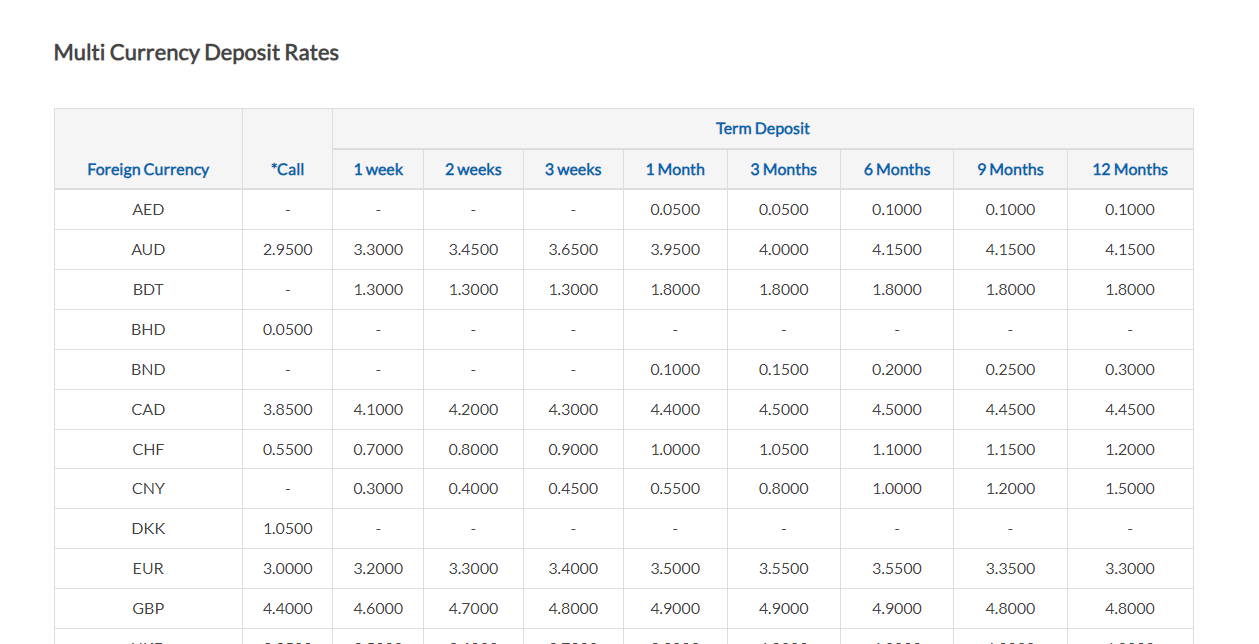Select the *Call column header

(x=287, y=169)
